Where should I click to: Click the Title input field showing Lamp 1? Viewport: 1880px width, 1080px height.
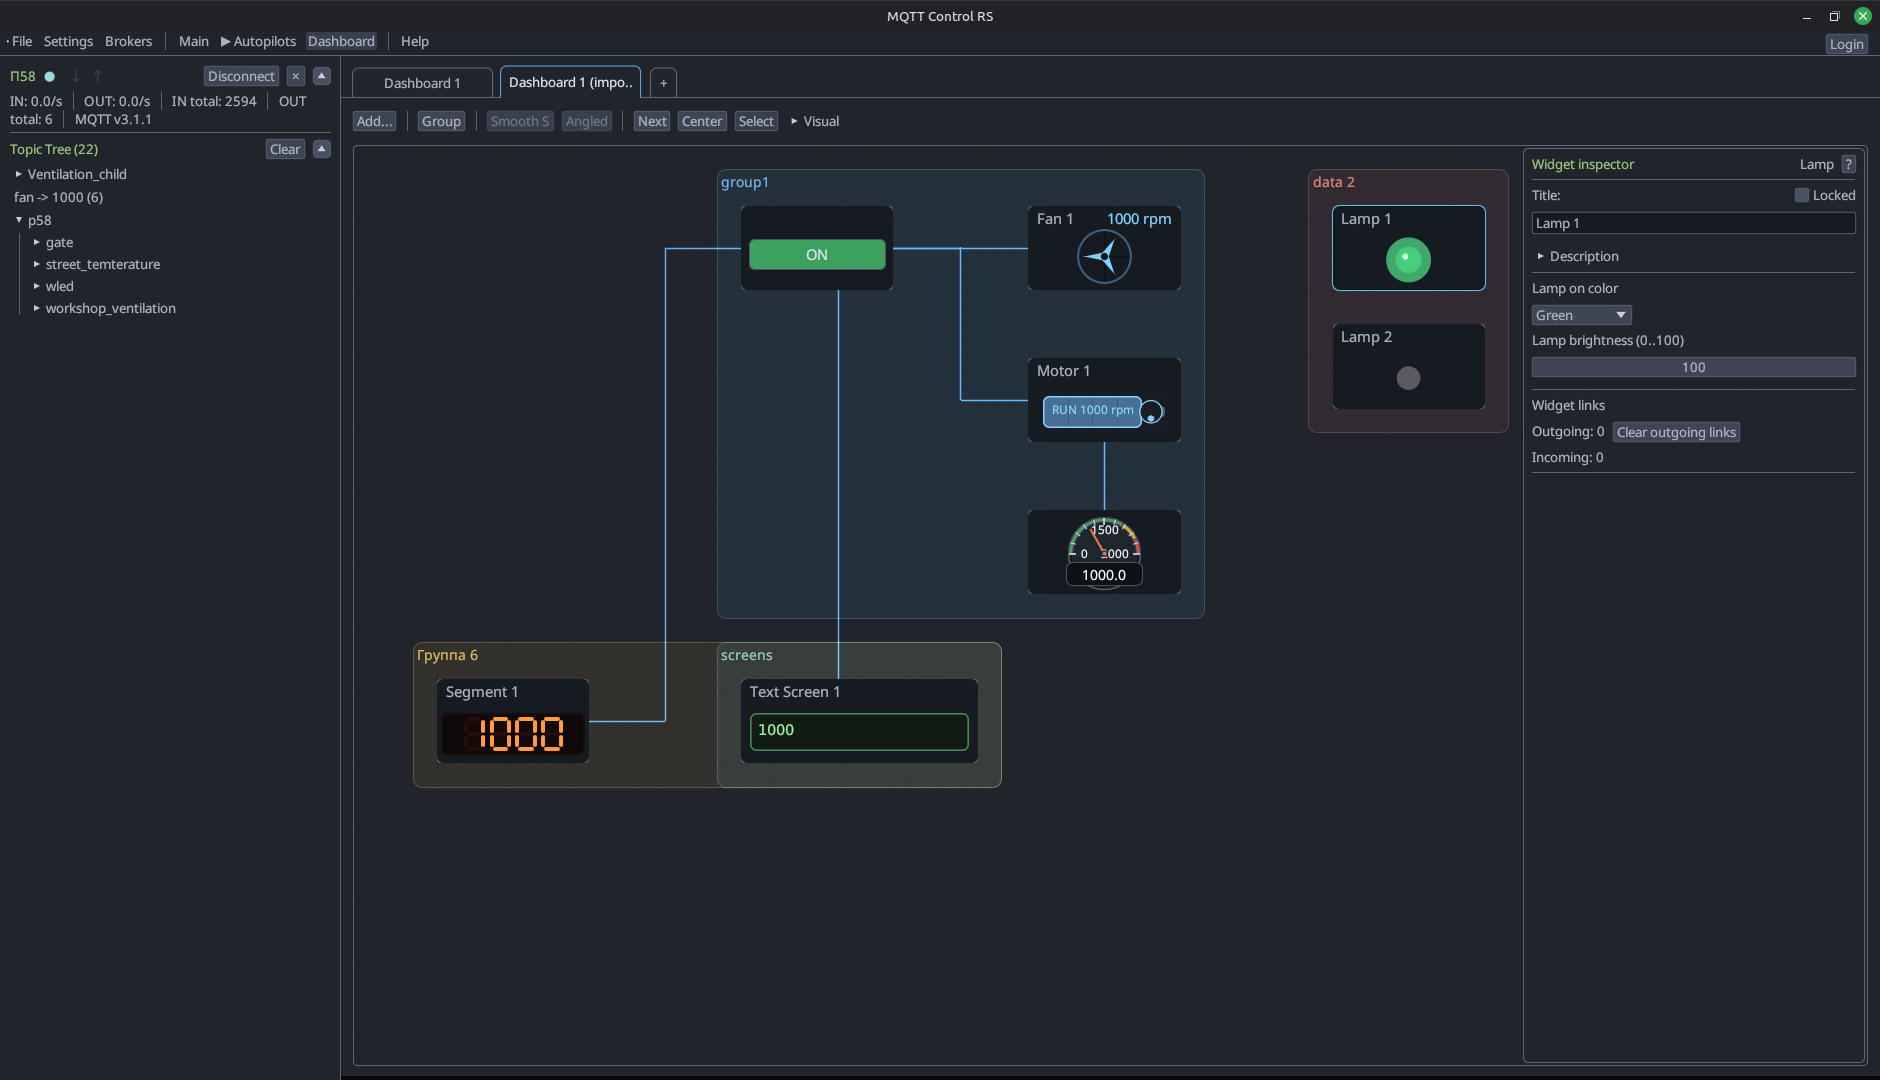point(1693,223)
